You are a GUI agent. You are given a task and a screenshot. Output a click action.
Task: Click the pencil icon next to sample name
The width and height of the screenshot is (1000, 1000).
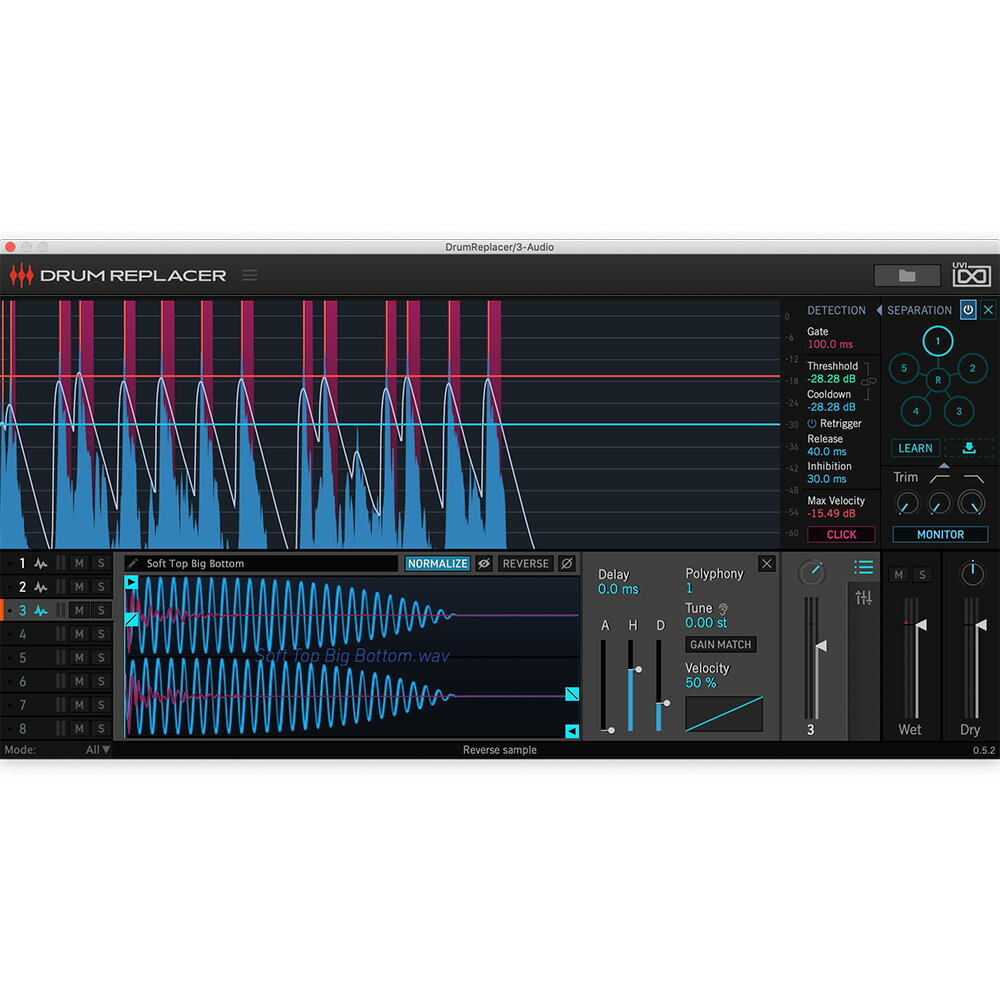pos(133,564)
